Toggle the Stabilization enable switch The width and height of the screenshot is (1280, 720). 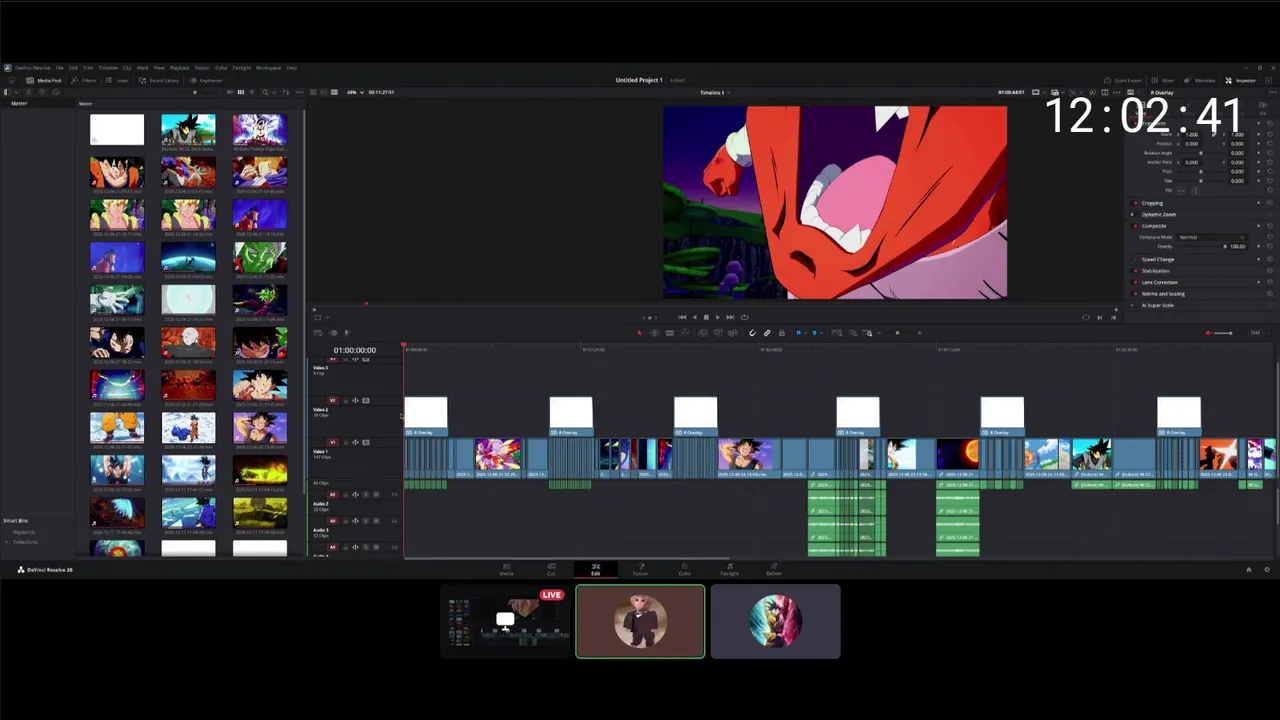coord(1135,270)
